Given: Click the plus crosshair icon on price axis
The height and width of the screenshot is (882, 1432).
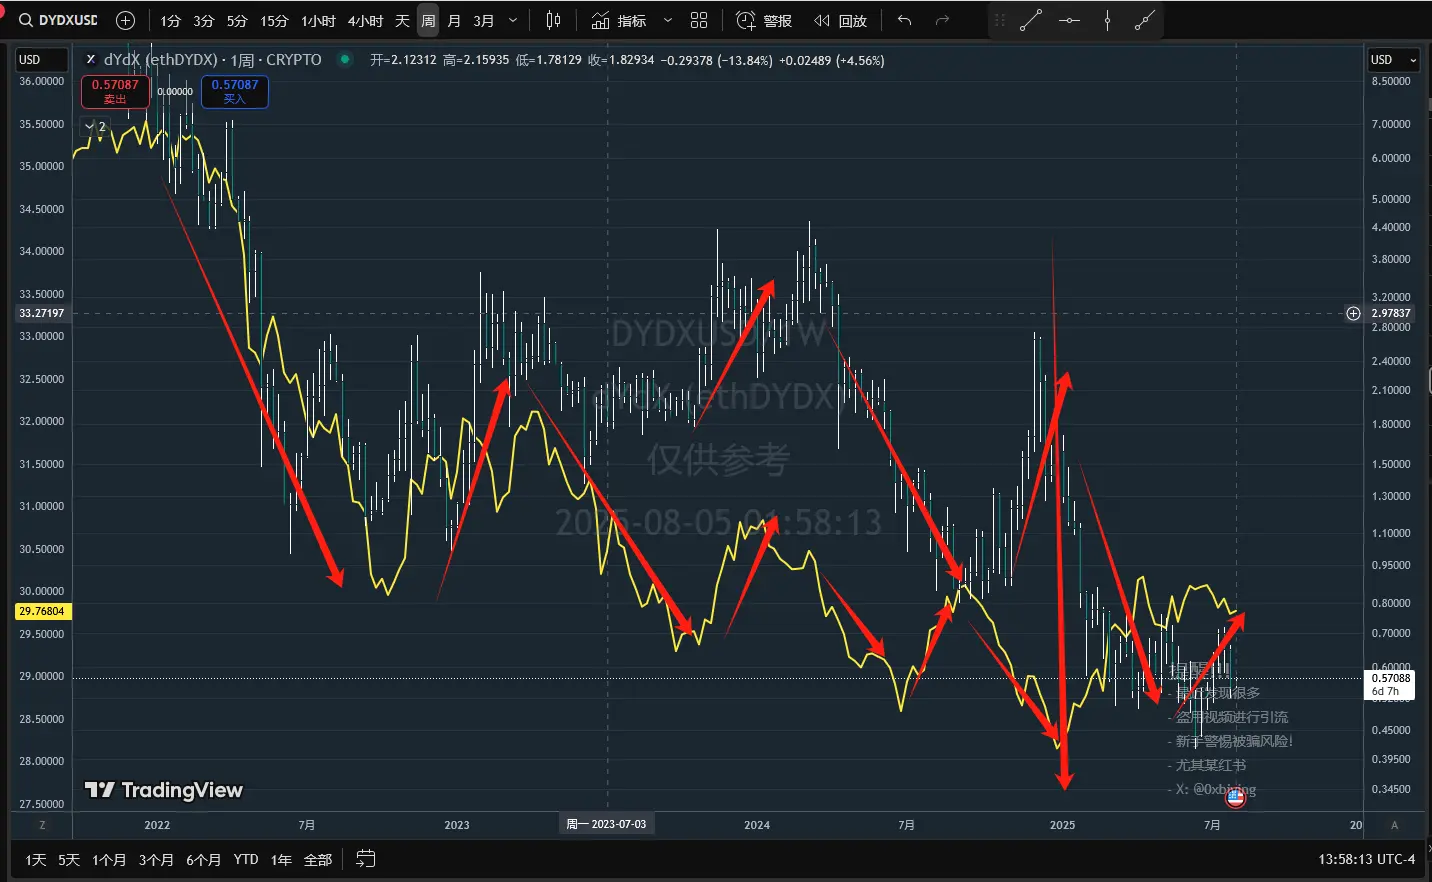Looking at the screenshot, I should (1353, 313).
